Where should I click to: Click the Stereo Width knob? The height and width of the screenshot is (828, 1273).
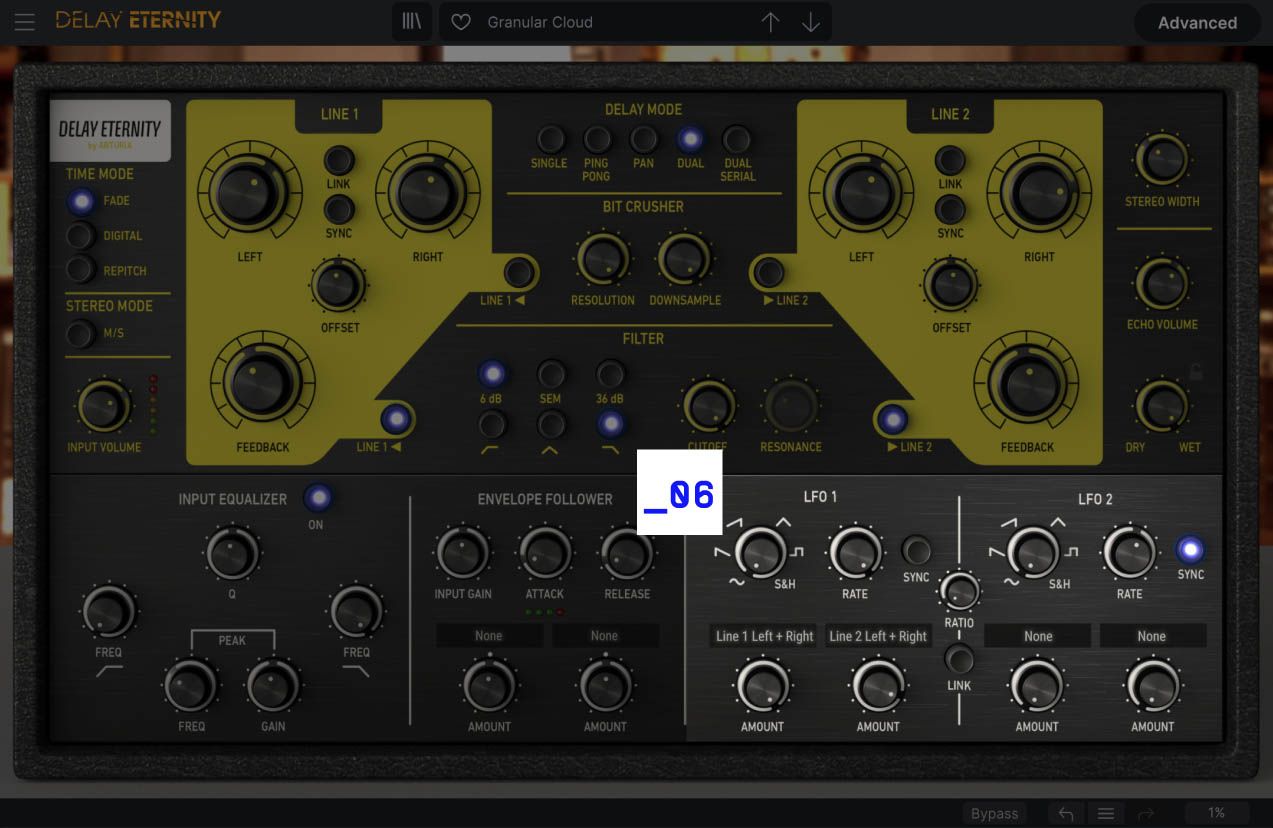[1162, 160]
